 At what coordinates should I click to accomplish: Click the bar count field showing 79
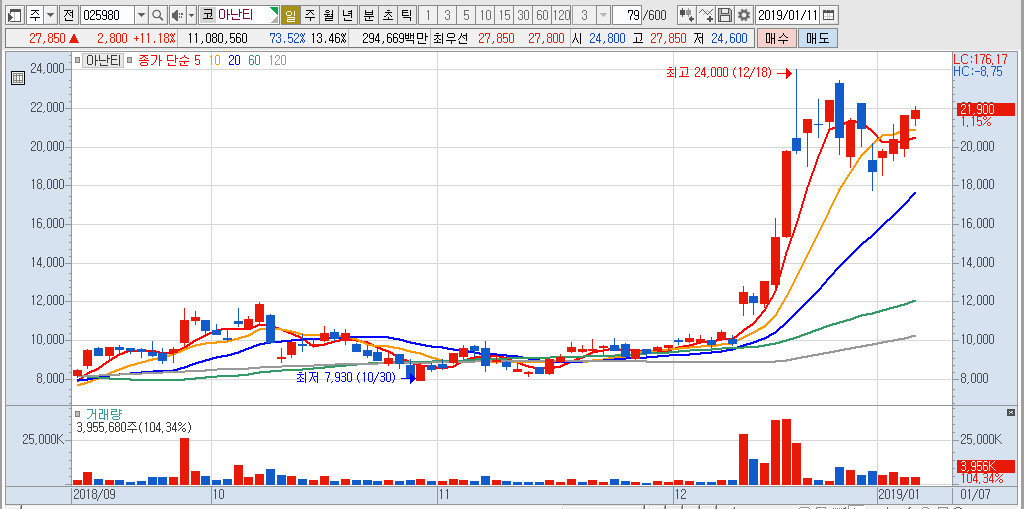626,14
